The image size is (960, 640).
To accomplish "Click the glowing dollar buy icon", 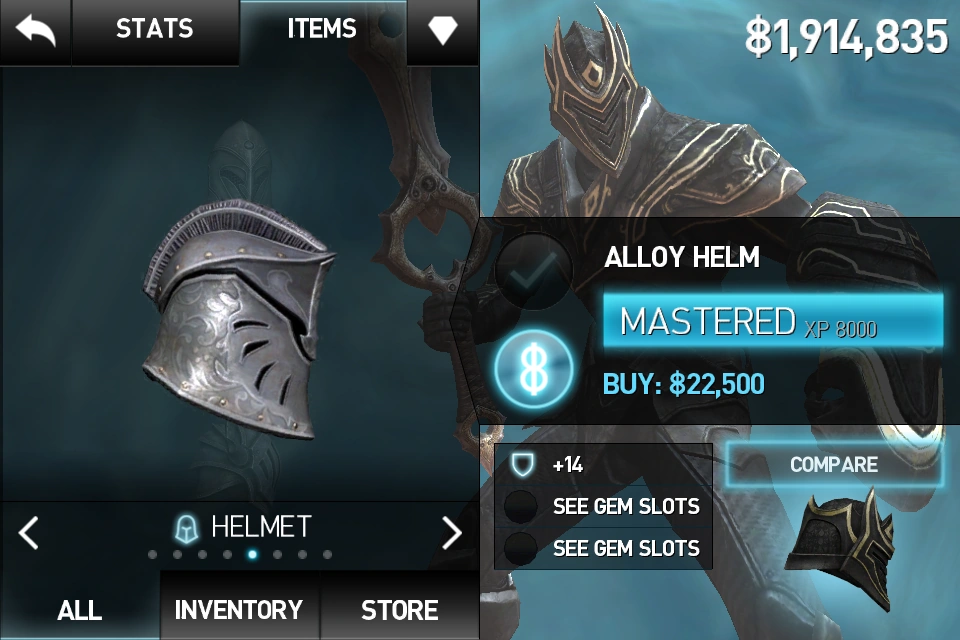I will point(533,369).
